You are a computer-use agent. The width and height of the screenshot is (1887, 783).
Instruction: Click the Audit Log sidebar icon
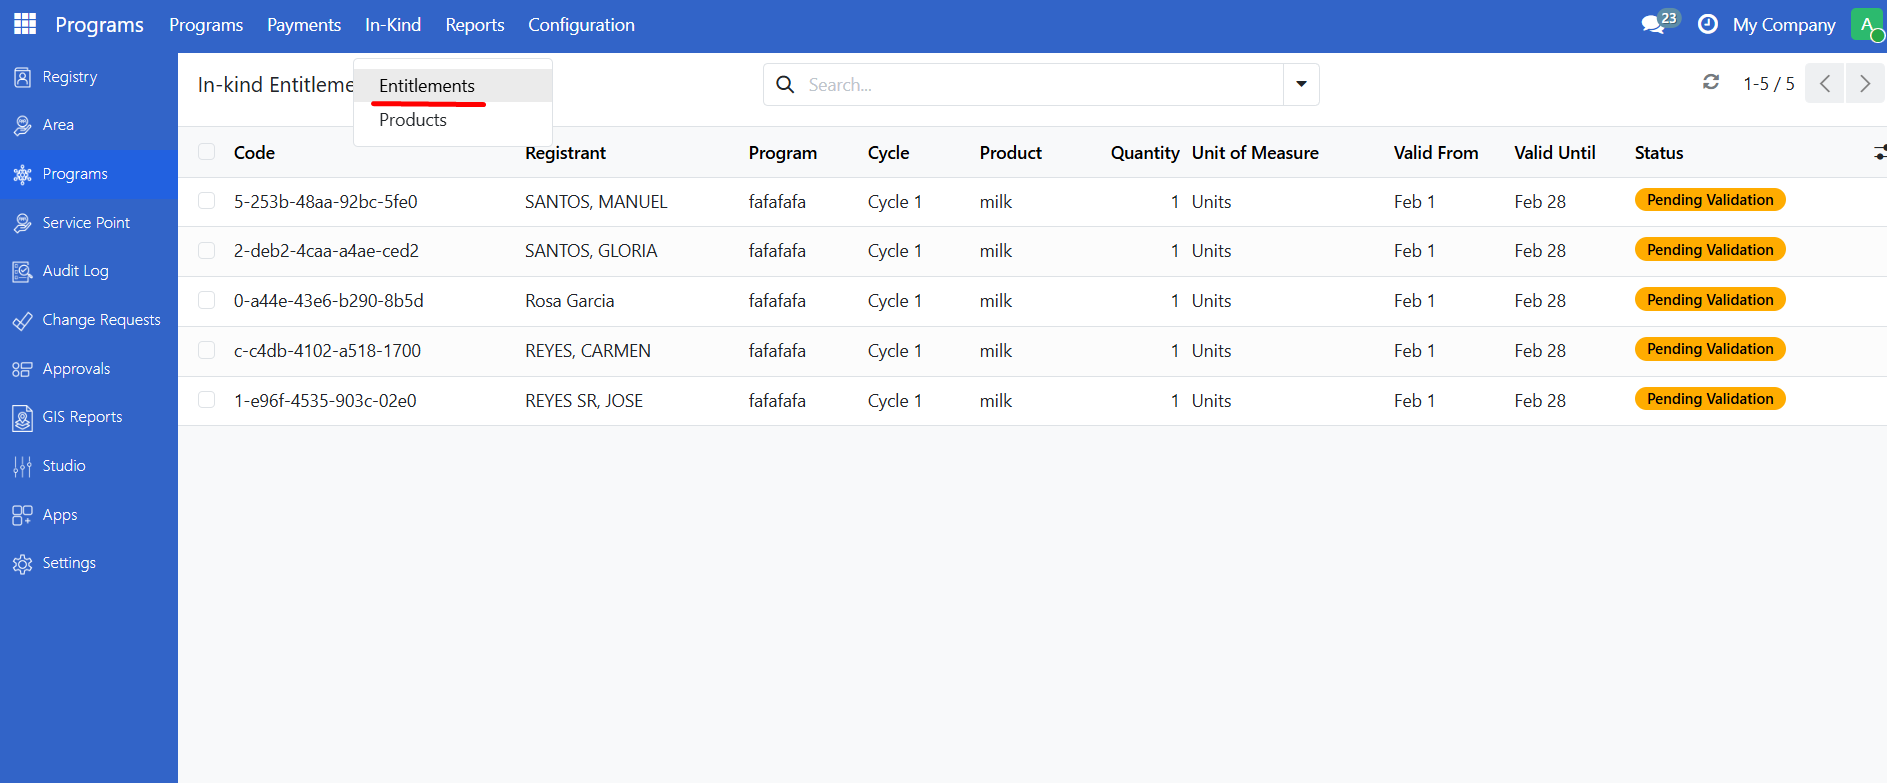[22, 271]
